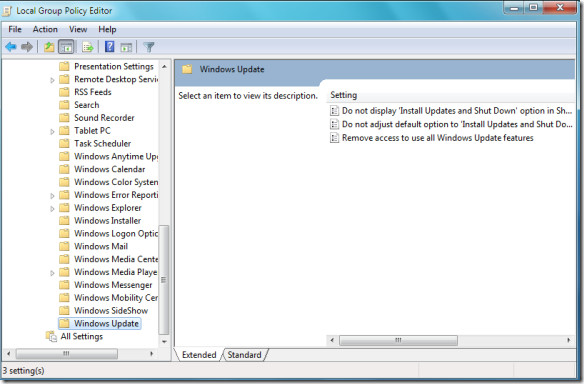Expand the Windows Media Player node
This screenshot has width=584, height=384.
(52, 273)
